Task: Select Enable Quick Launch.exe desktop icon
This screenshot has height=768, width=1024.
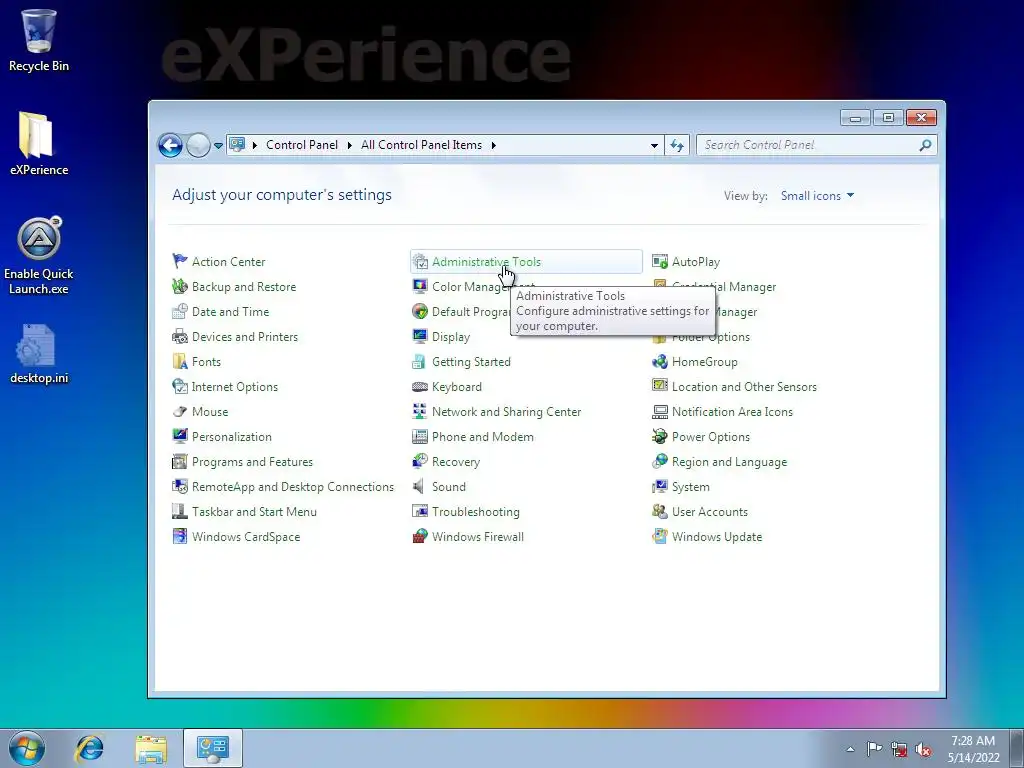Action: click(39, 255)
